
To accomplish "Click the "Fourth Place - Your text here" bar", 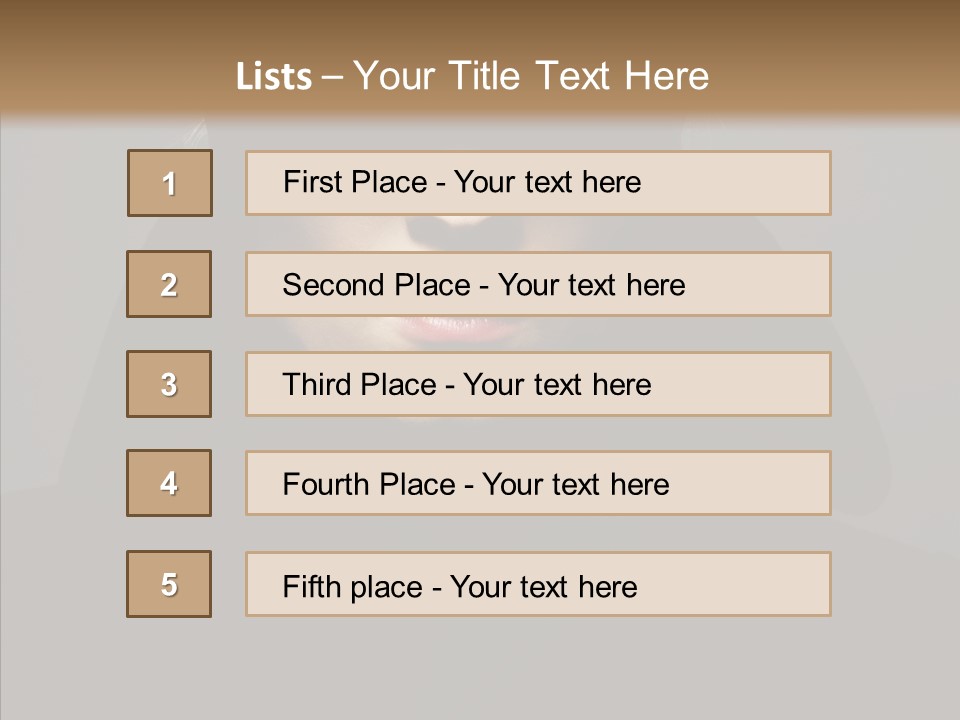I will coord(538,484).
